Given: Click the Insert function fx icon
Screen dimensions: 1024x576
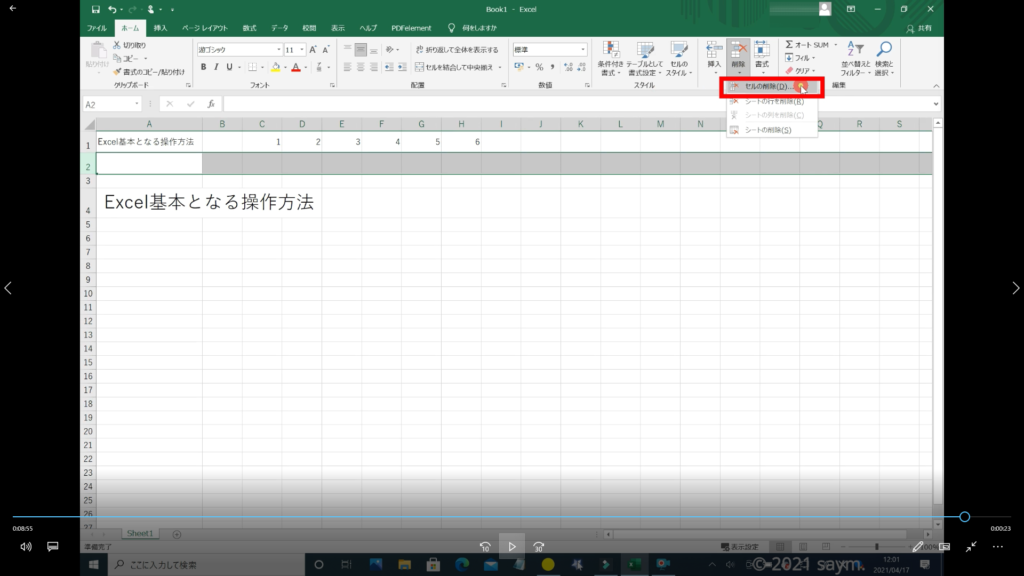Looking at the screenshot, I should coord(211,104).
